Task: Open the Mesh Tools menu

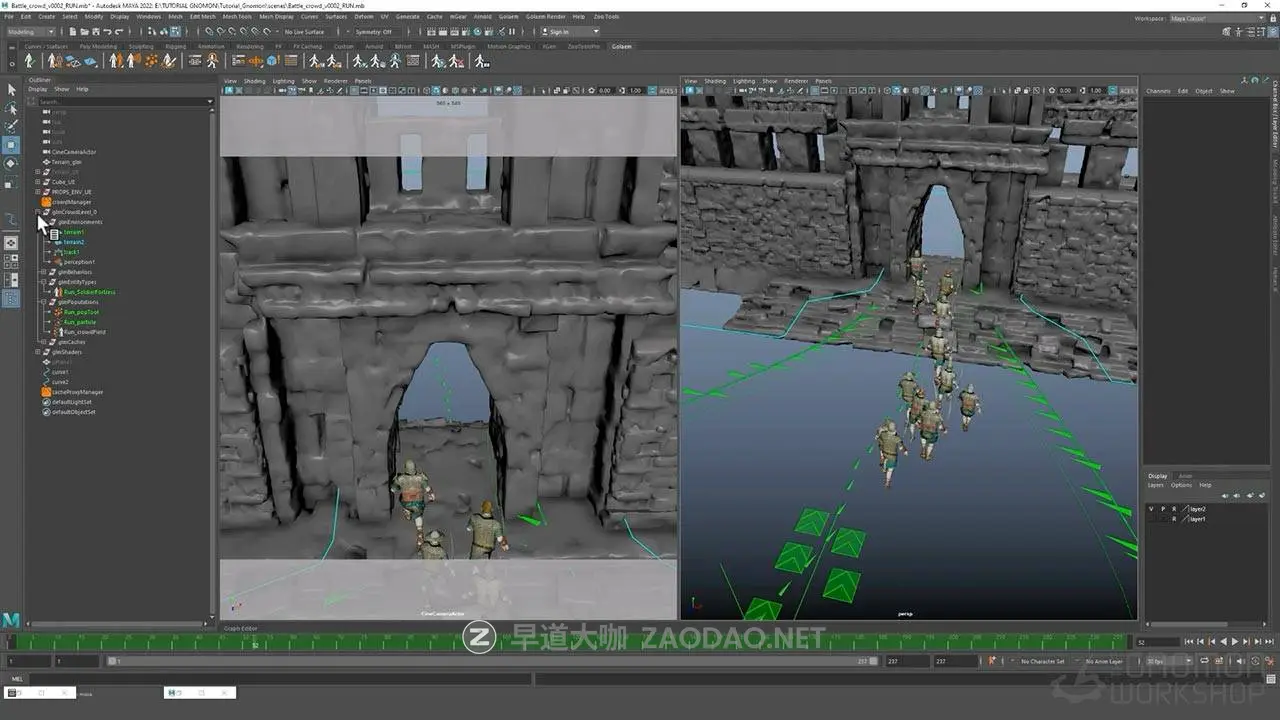Action: click(237, 17)
